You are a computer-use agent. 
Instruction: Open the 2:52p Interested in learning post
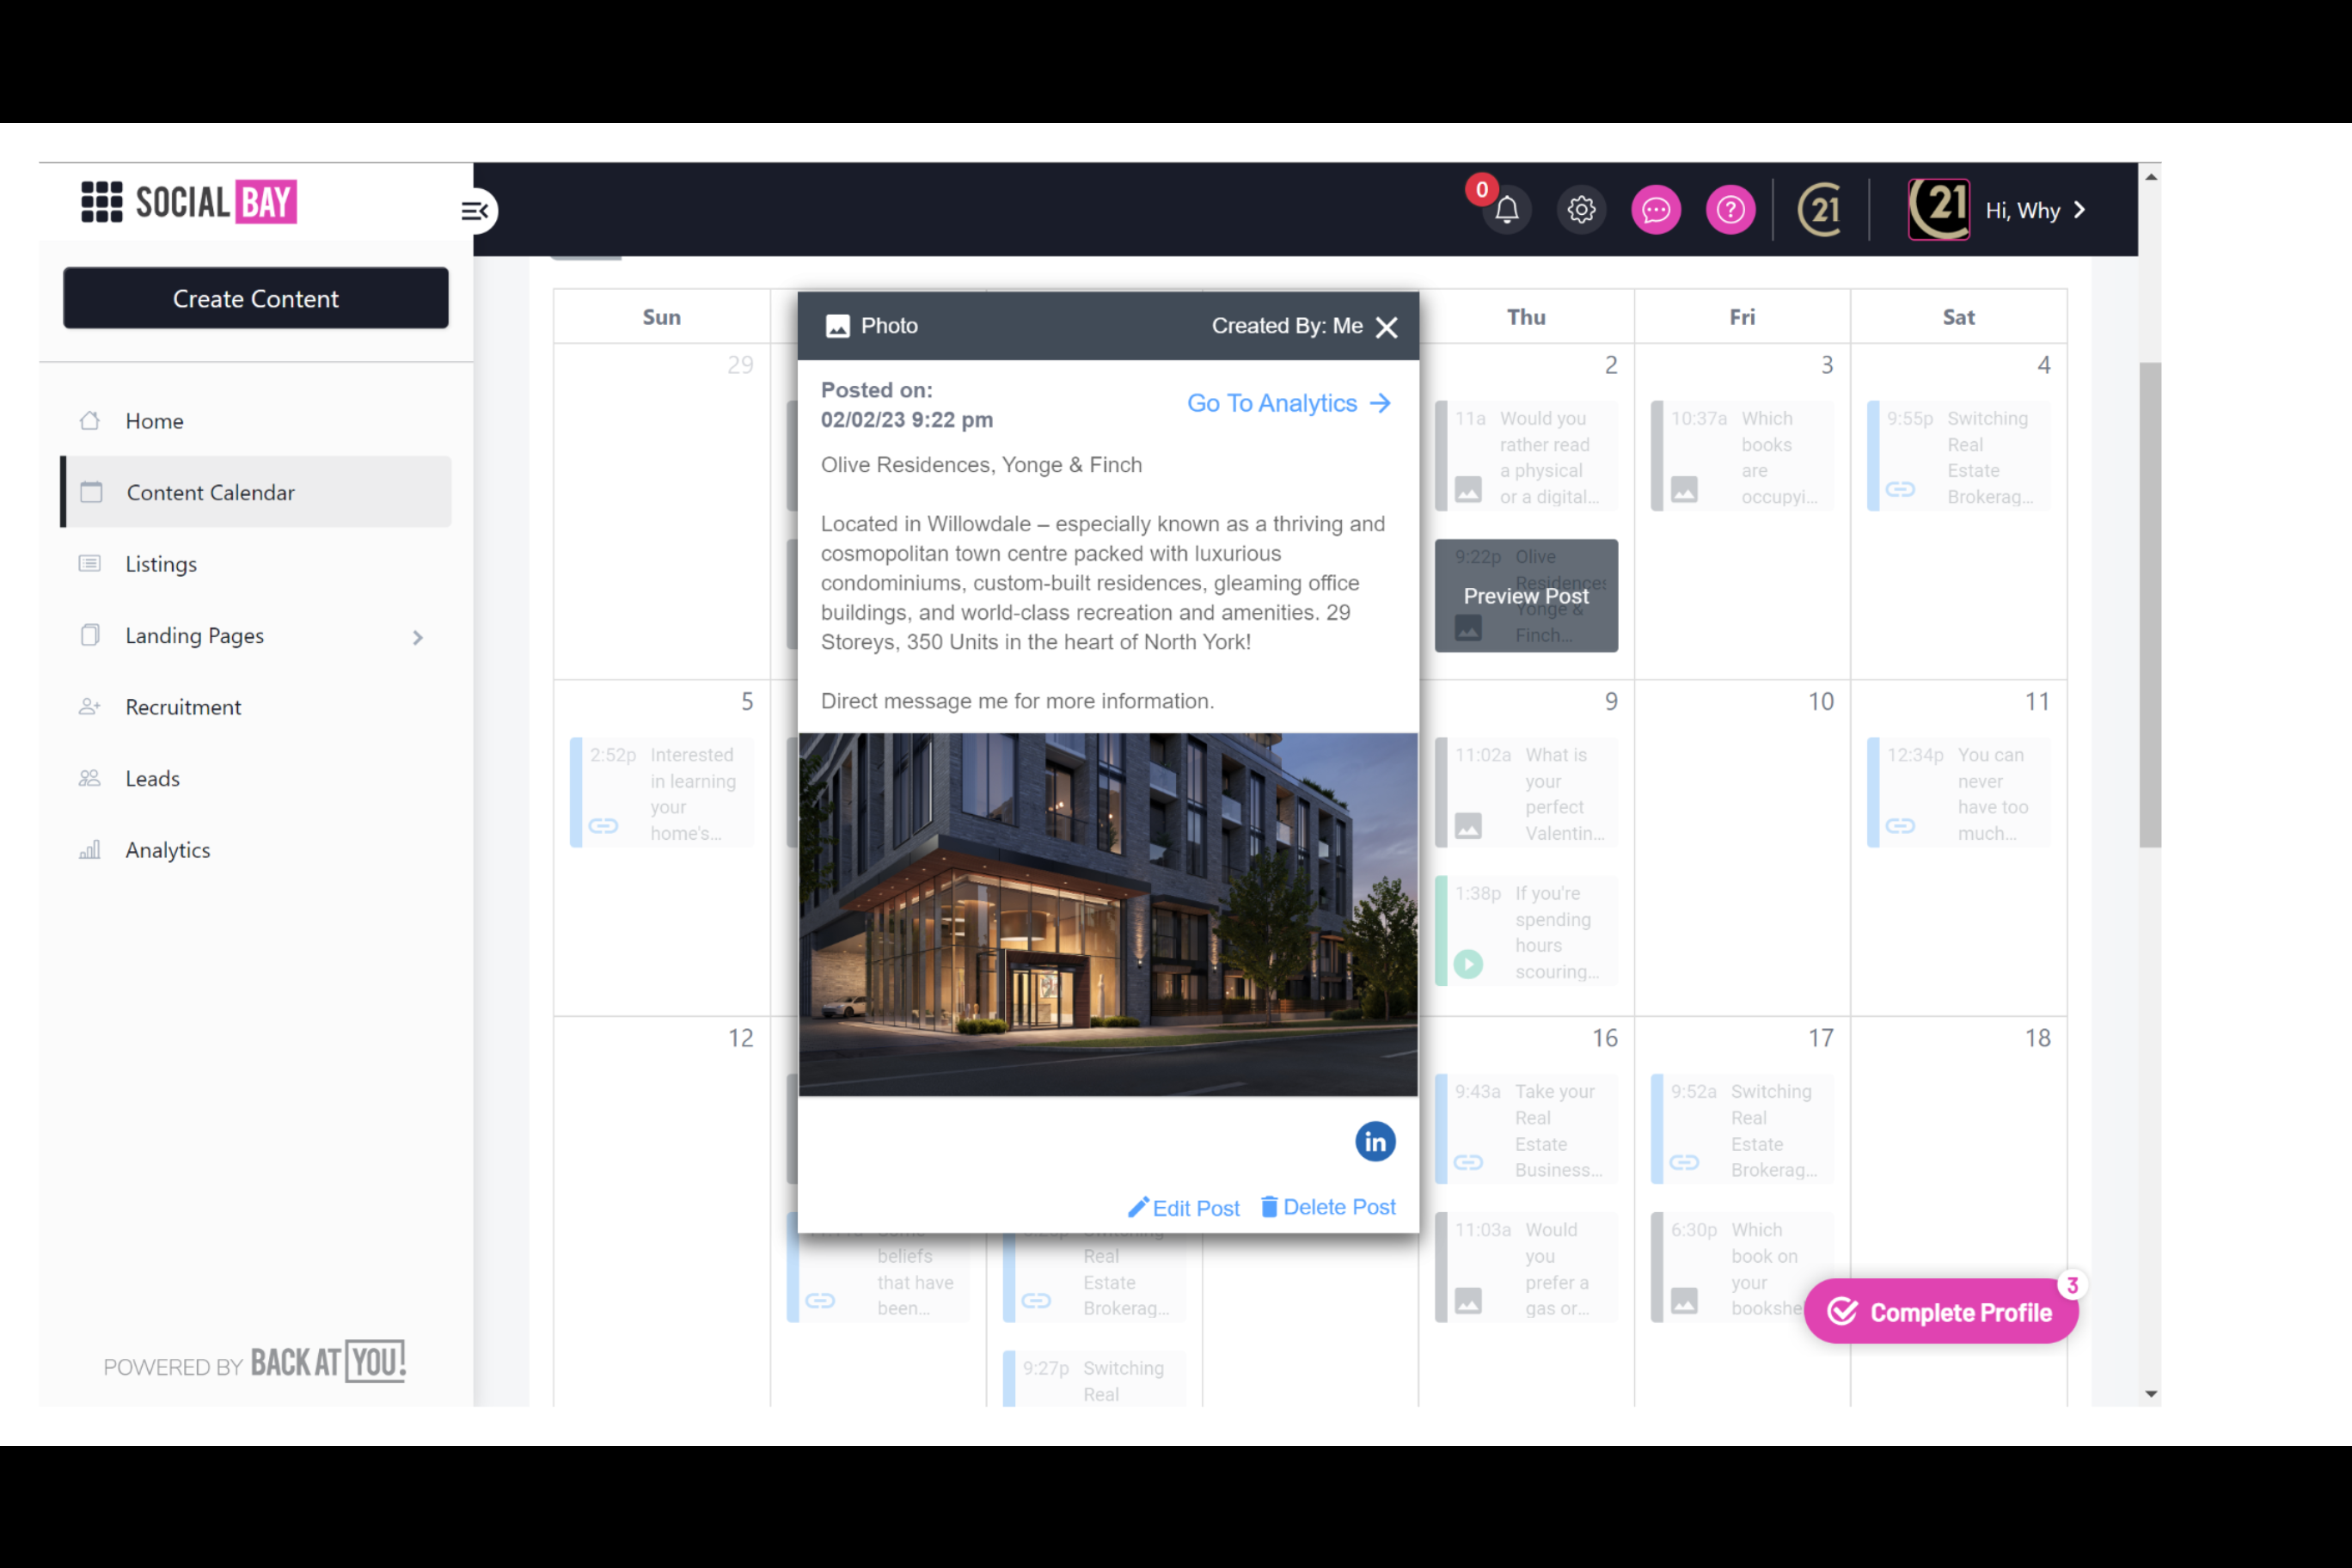point(661,793)
